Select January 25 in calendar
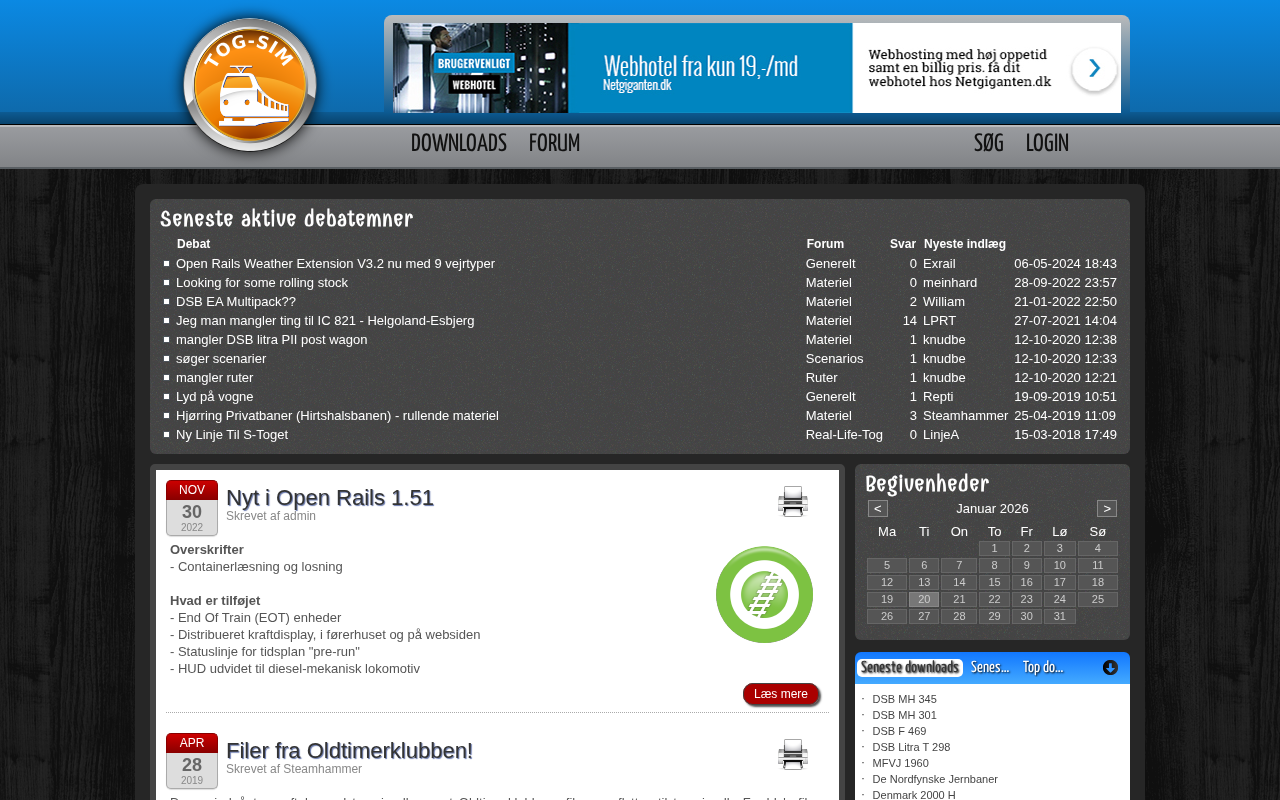The height and width of the screenshot is (800, 1280). [1098, 599]
